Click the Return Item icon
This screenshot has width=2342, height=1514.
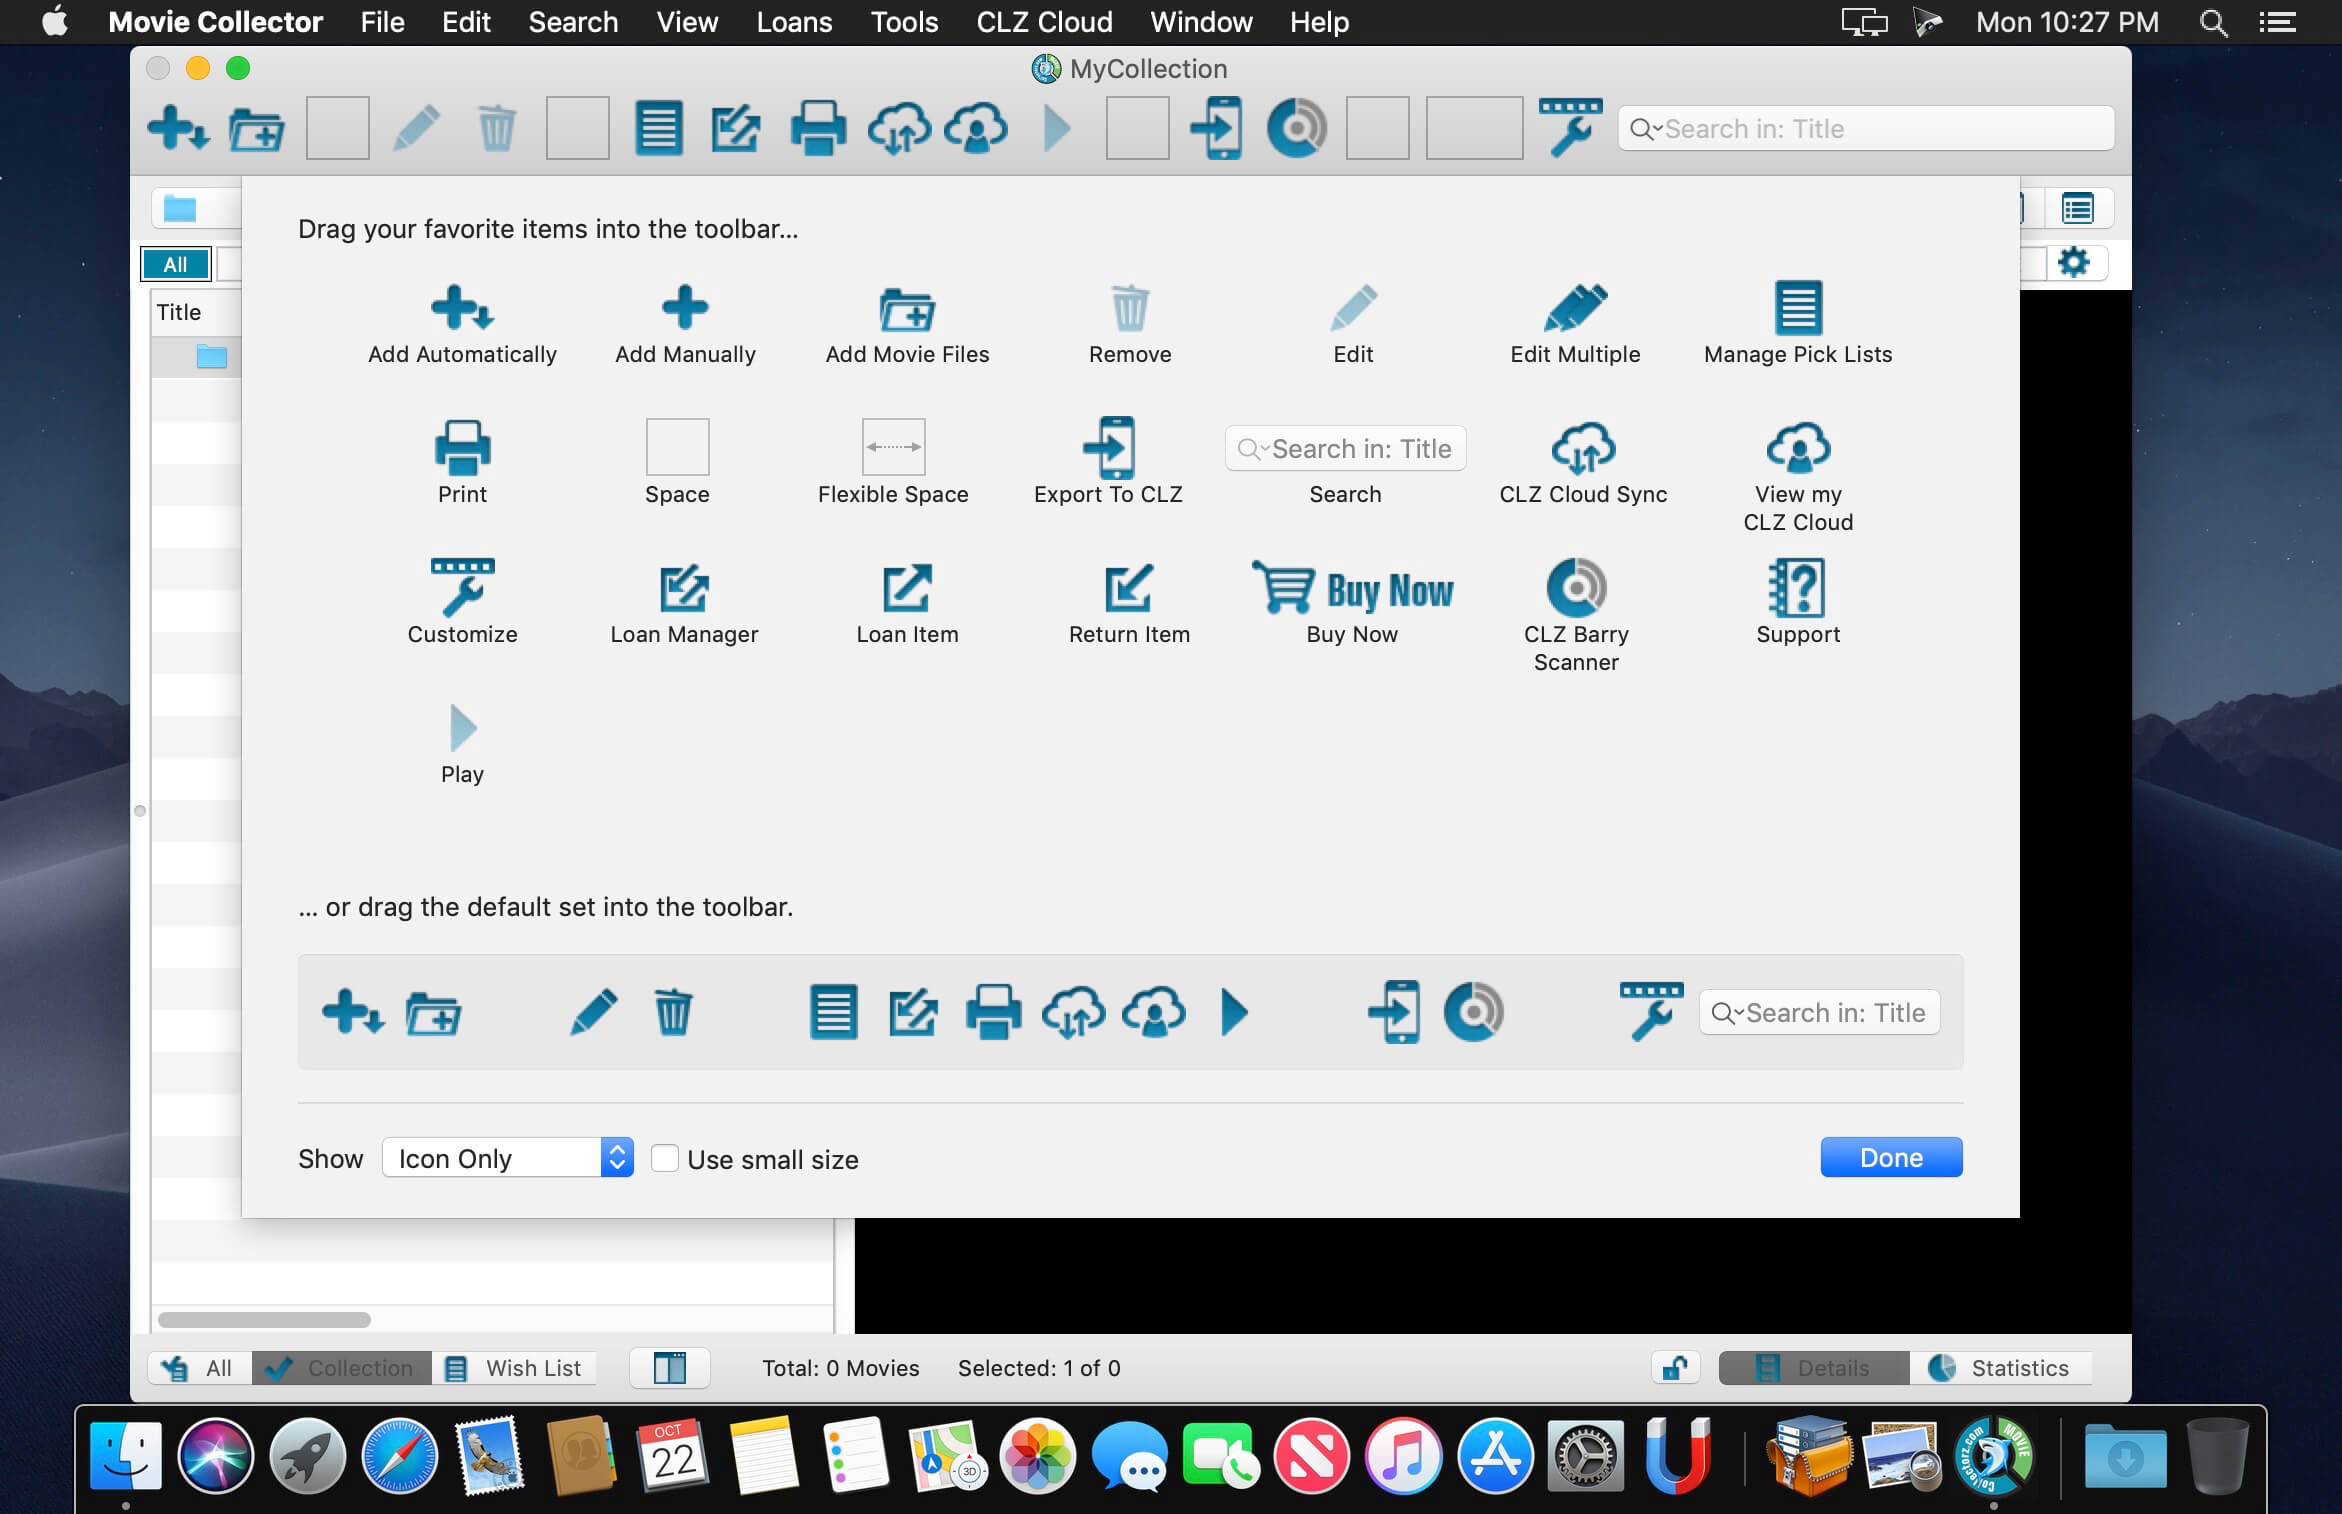[1129, 588]
